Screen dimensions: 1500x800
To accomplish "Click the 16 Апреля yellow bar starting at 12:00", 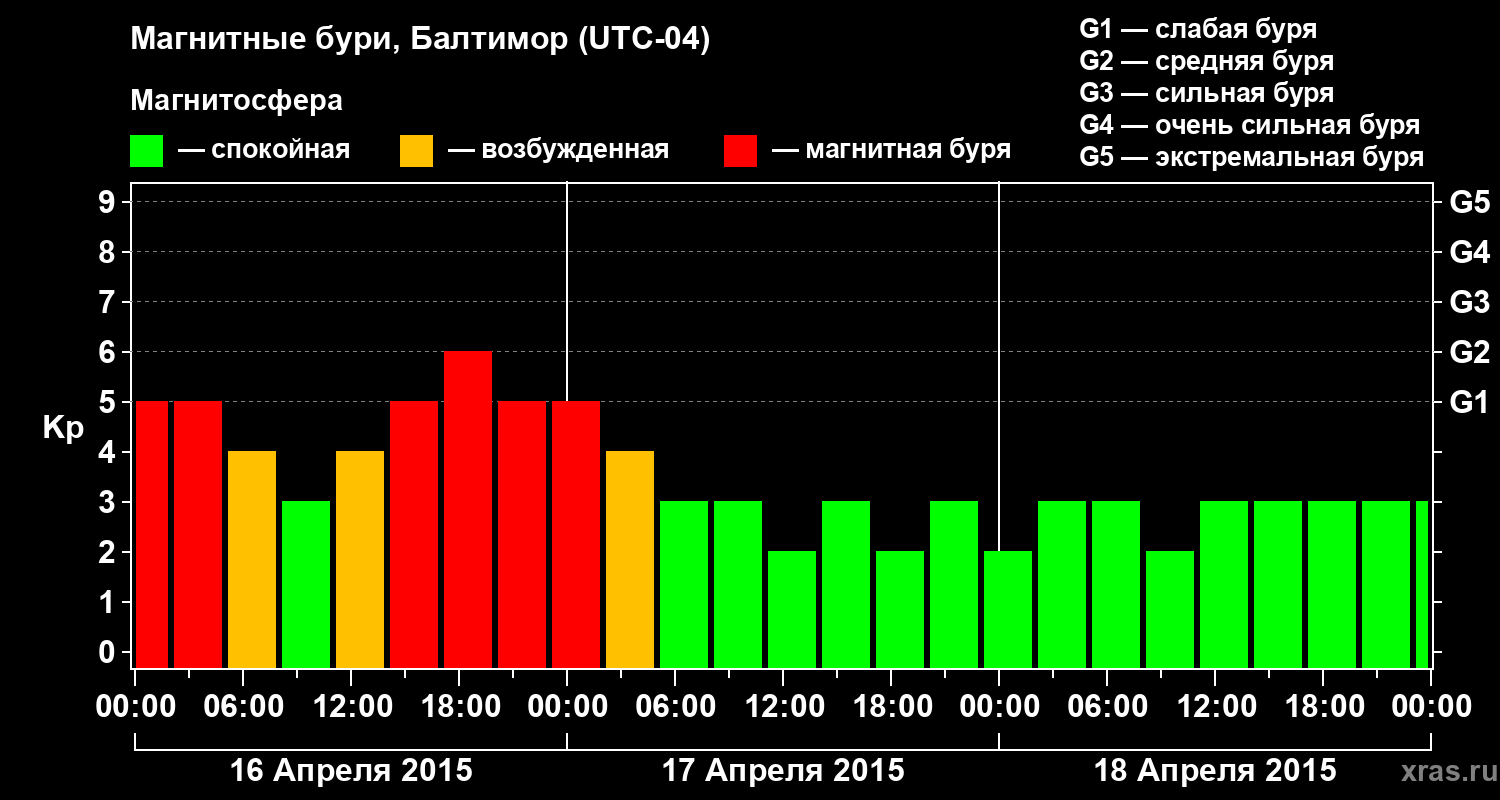I will [360, 560].
